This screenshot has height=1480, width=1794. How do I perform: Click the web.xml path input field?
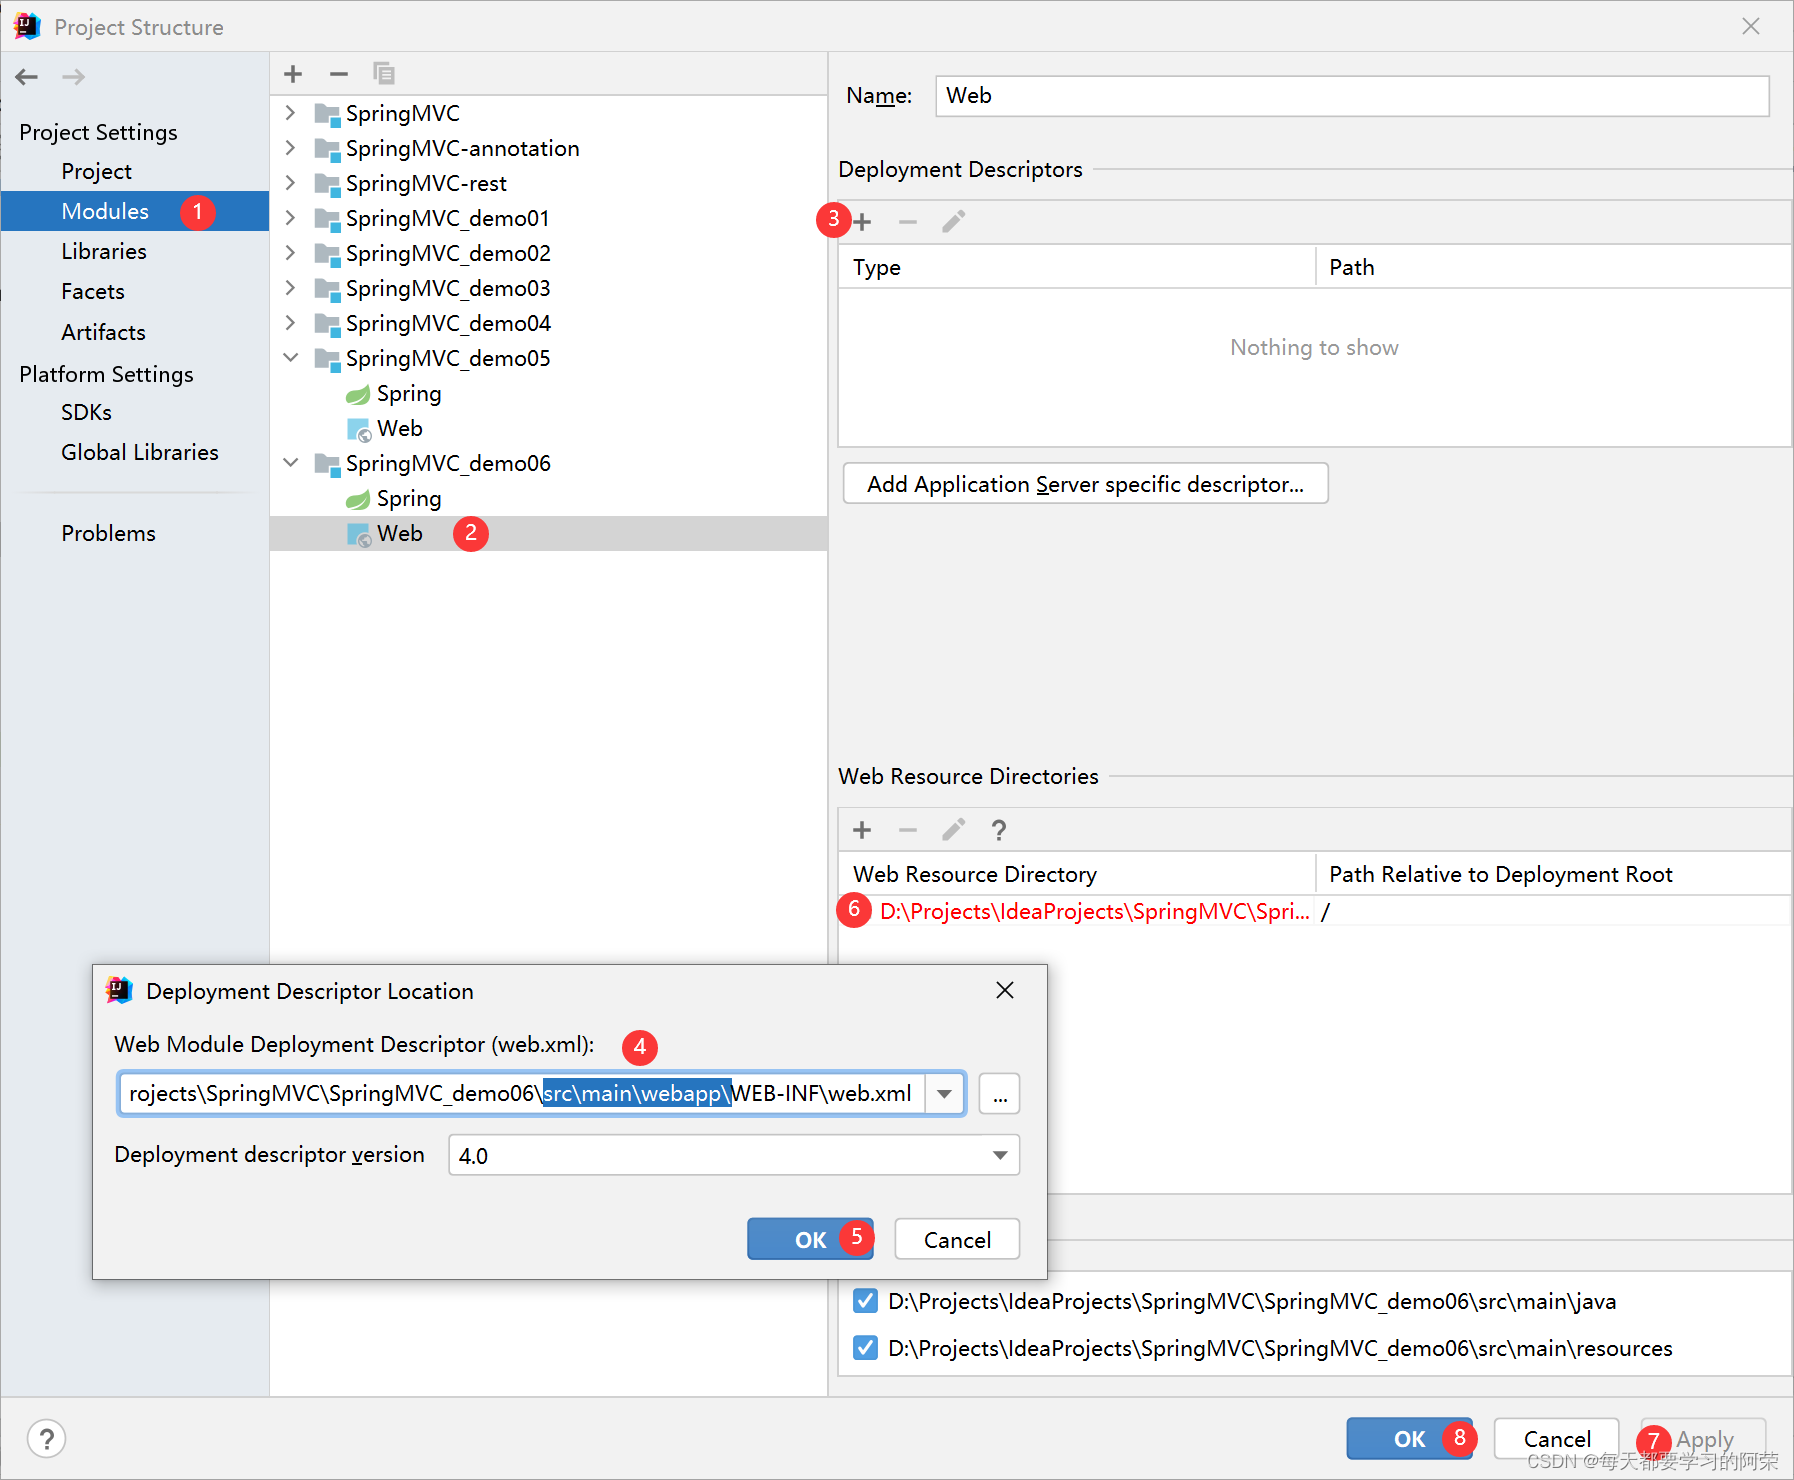click(x=522, y=1094)
